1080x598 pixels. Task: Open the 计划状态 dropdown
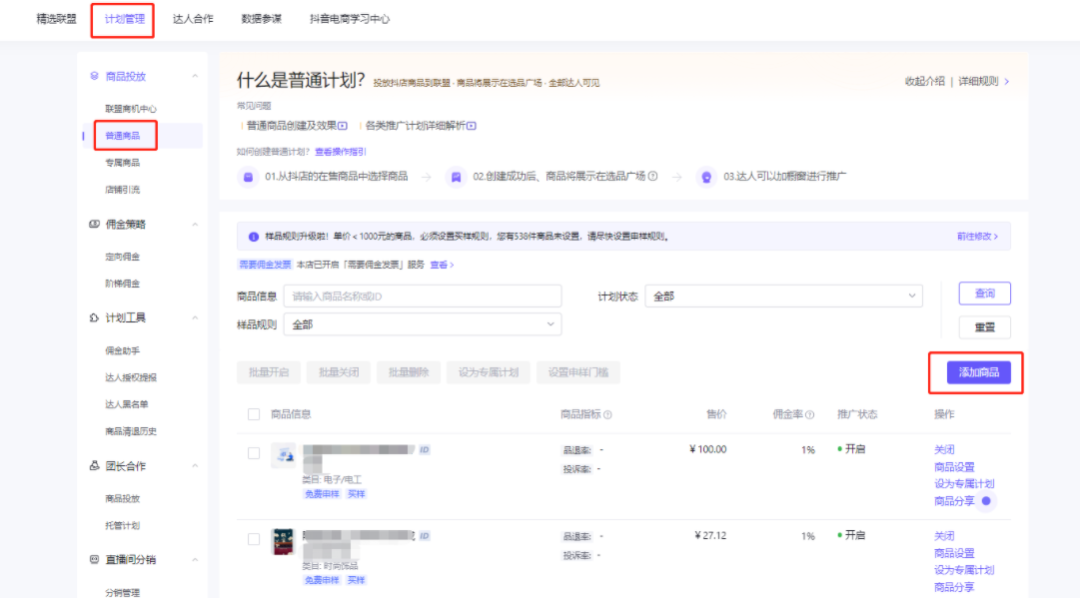784,296
